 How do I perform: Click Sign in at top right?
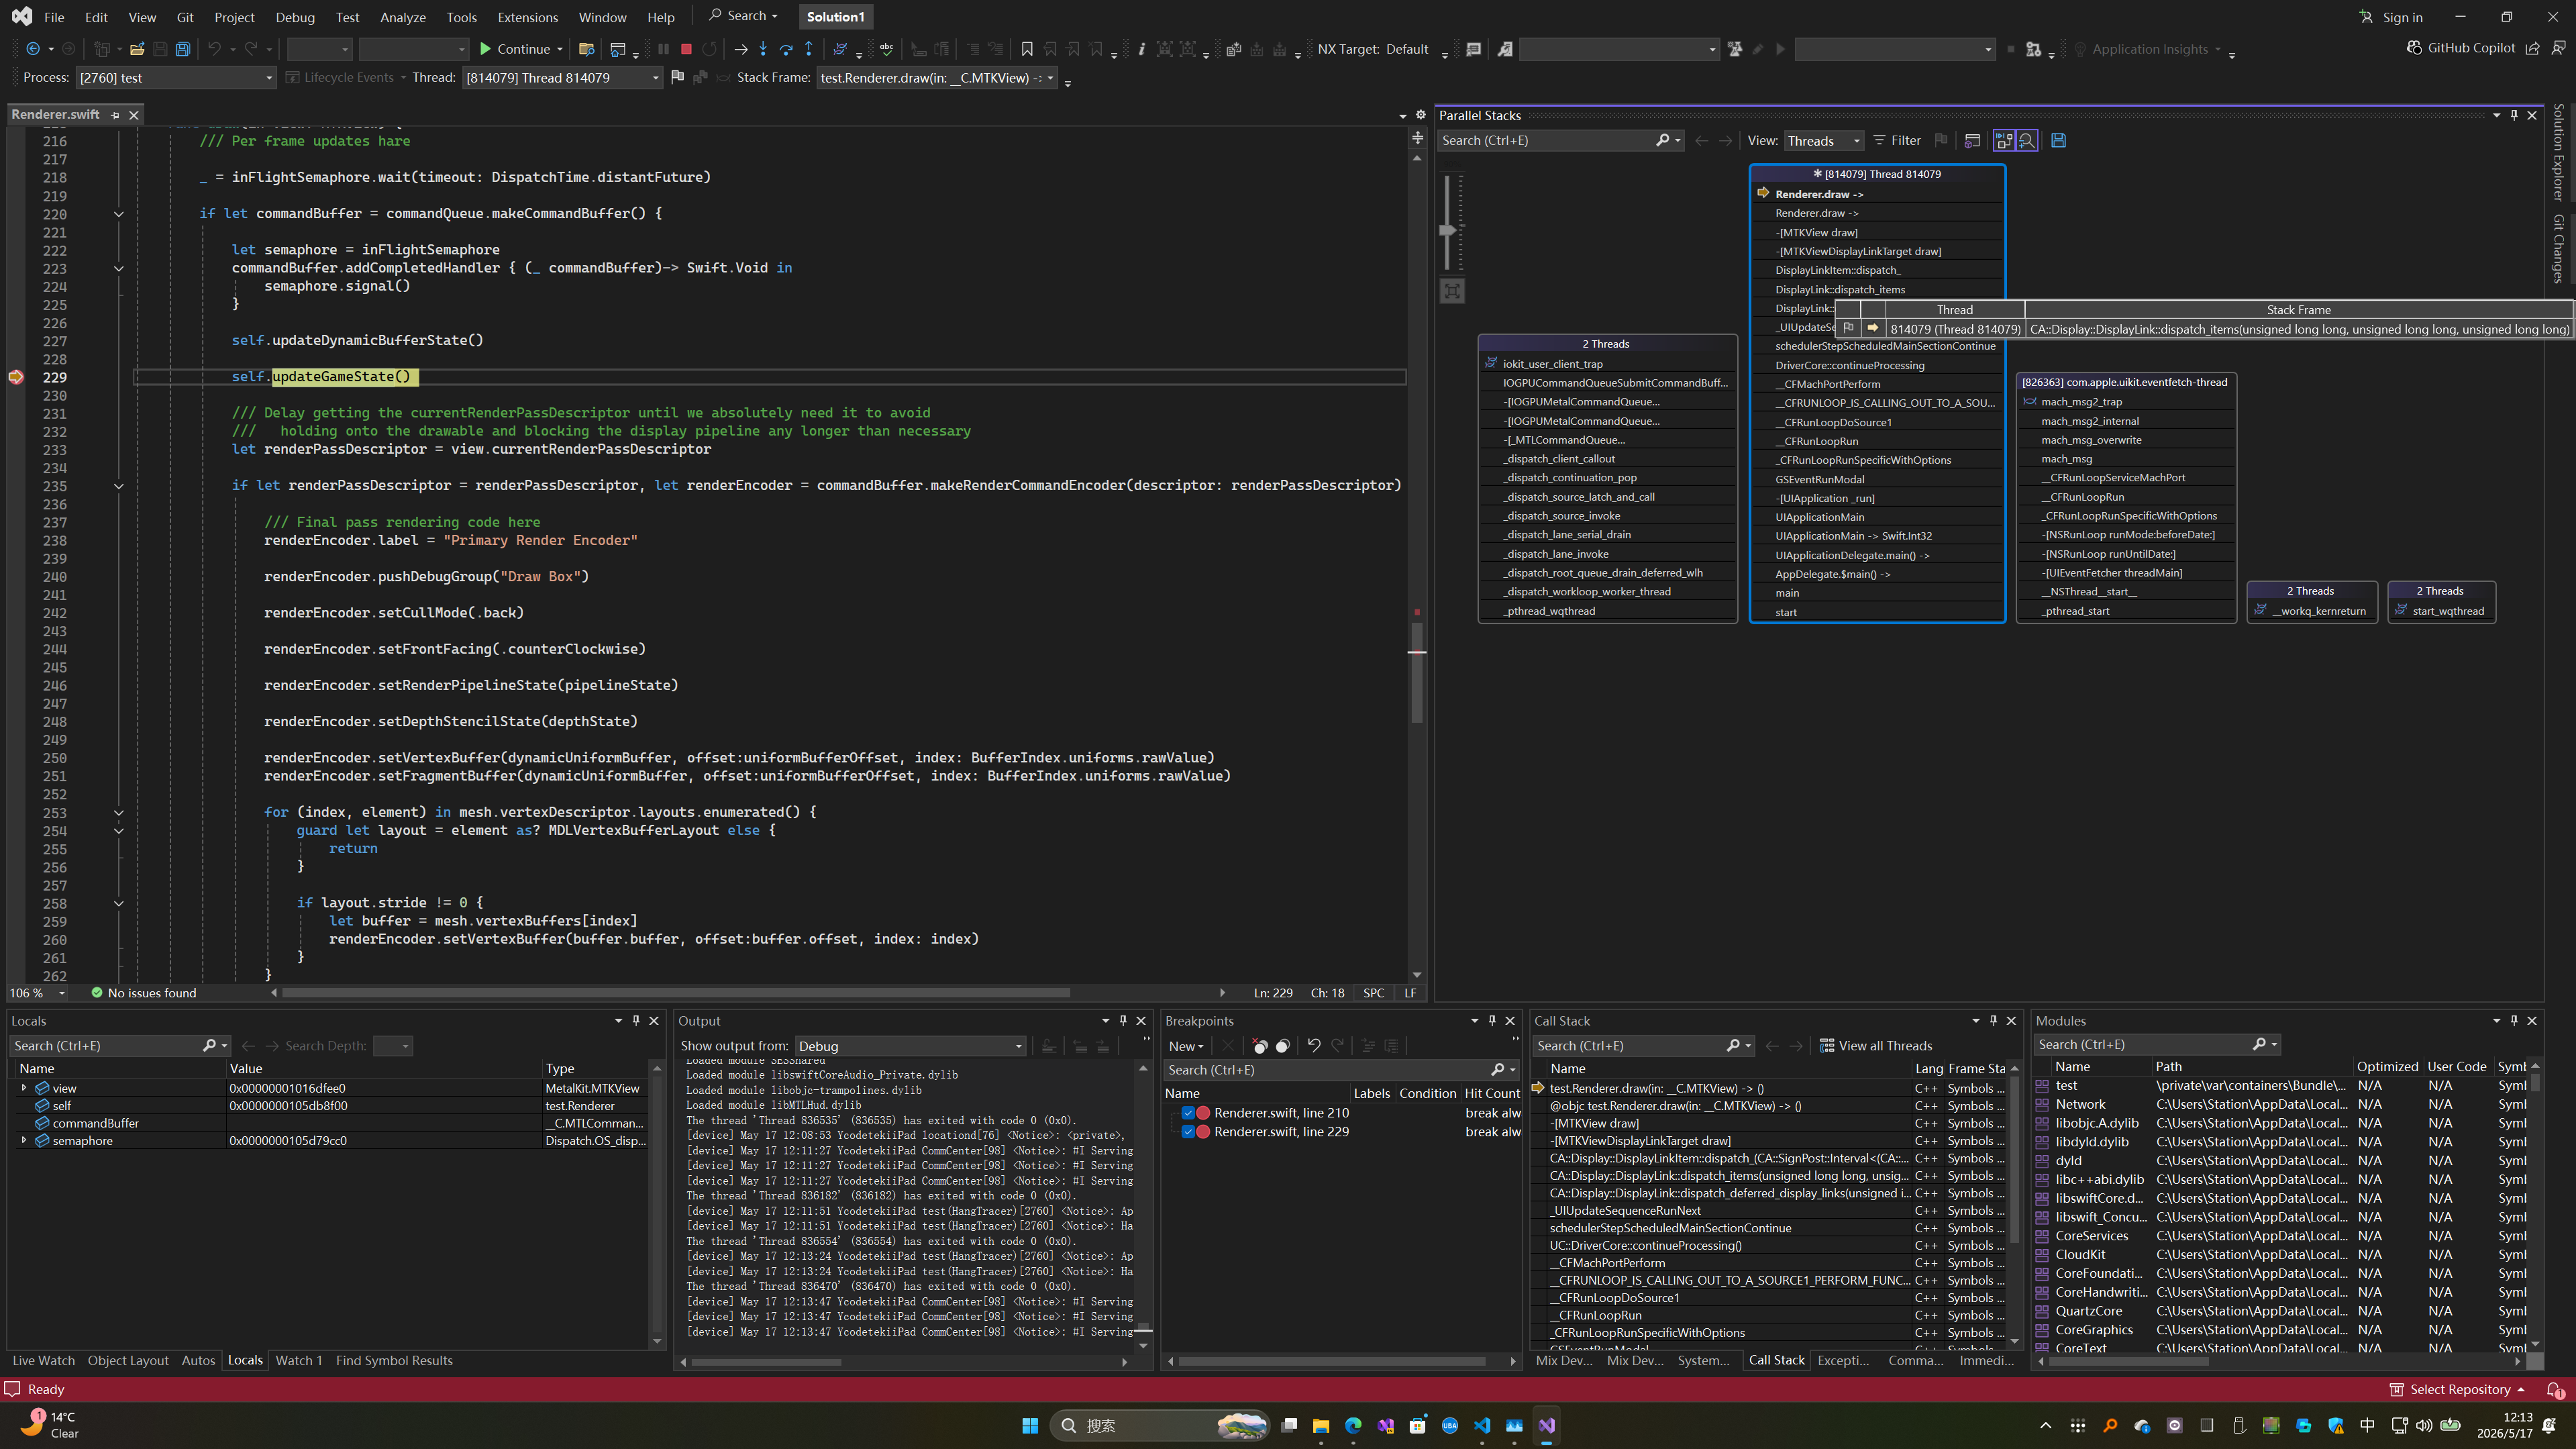pos(2392,17)
